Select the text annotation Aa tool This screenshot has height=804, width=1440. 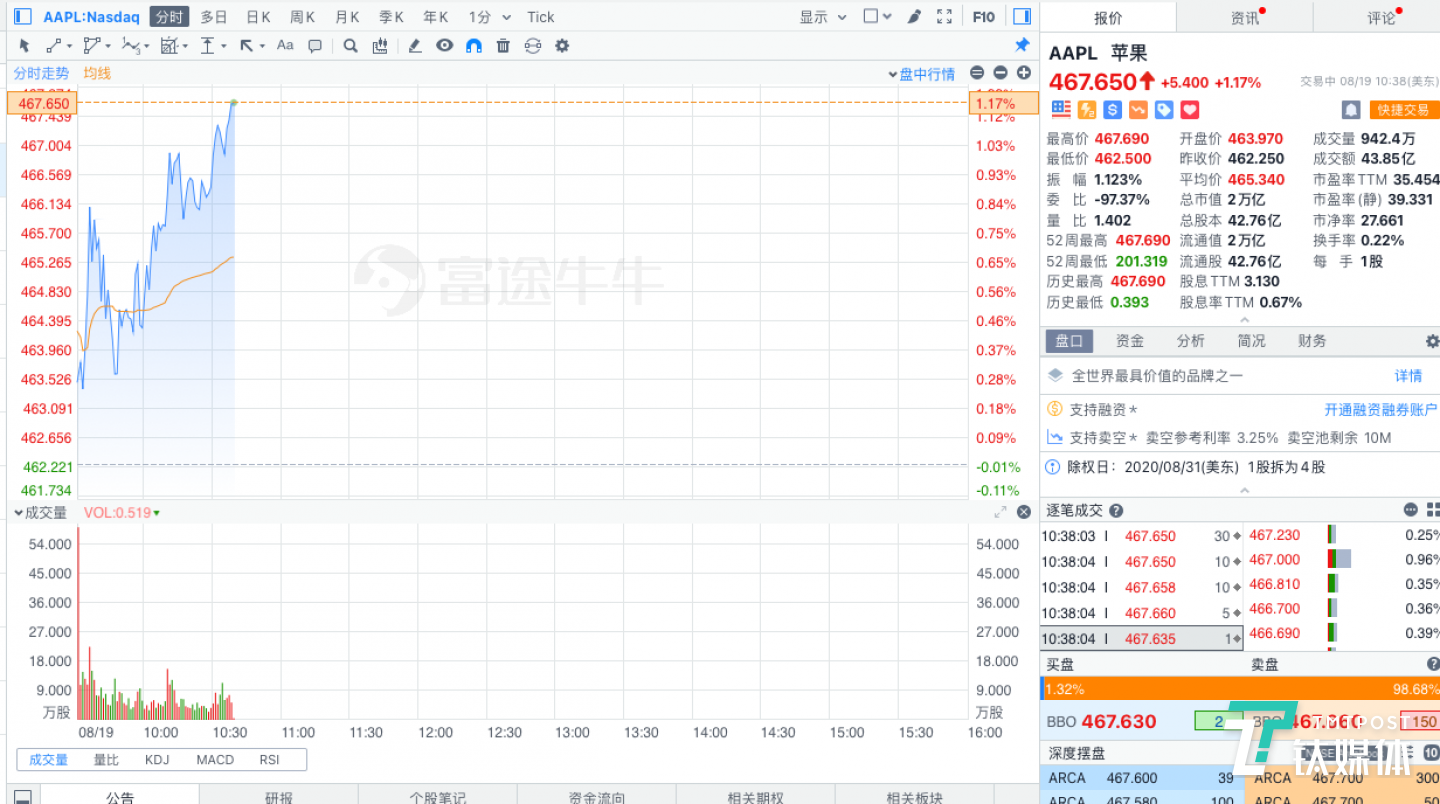(x=285, y=45)
